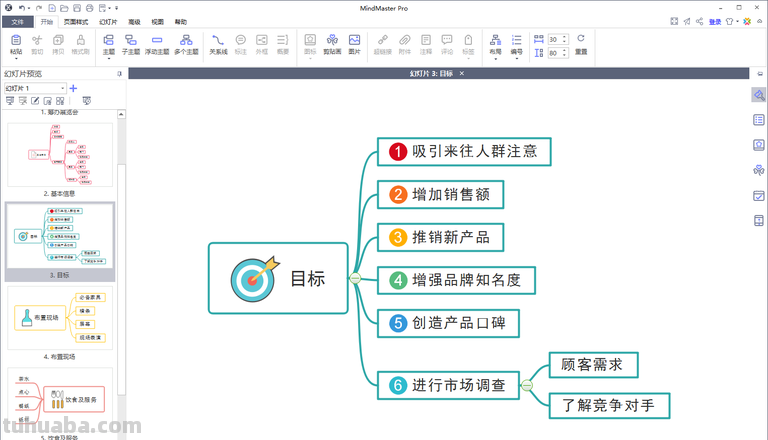Select the 吸引来往人群注意 topic
This screenshot has height=440, width=768.
coord(464,152)
